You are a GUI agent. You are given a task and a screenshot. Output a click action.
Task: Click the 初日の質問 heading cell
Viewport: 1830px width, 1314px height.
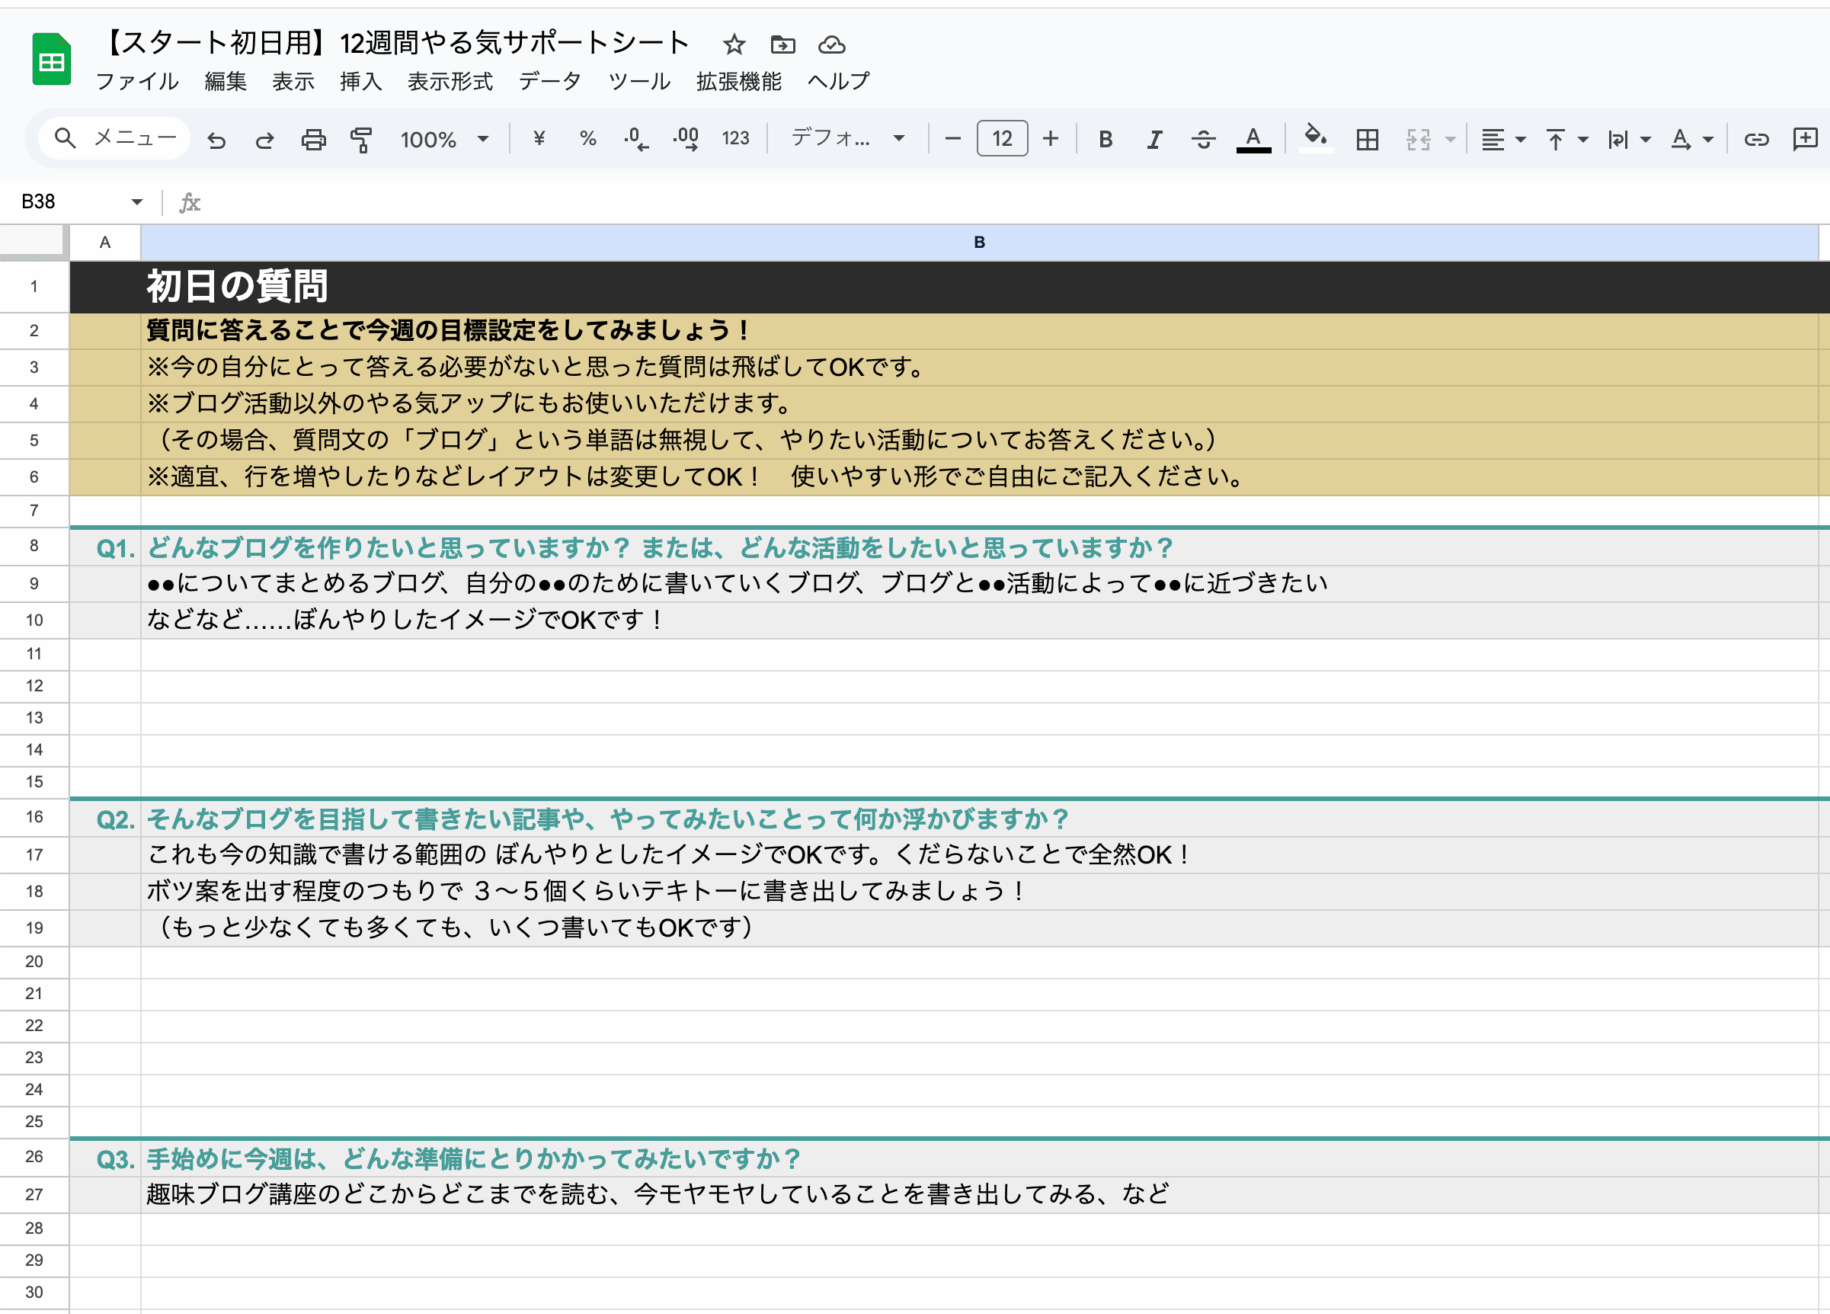tap(979, 287)
